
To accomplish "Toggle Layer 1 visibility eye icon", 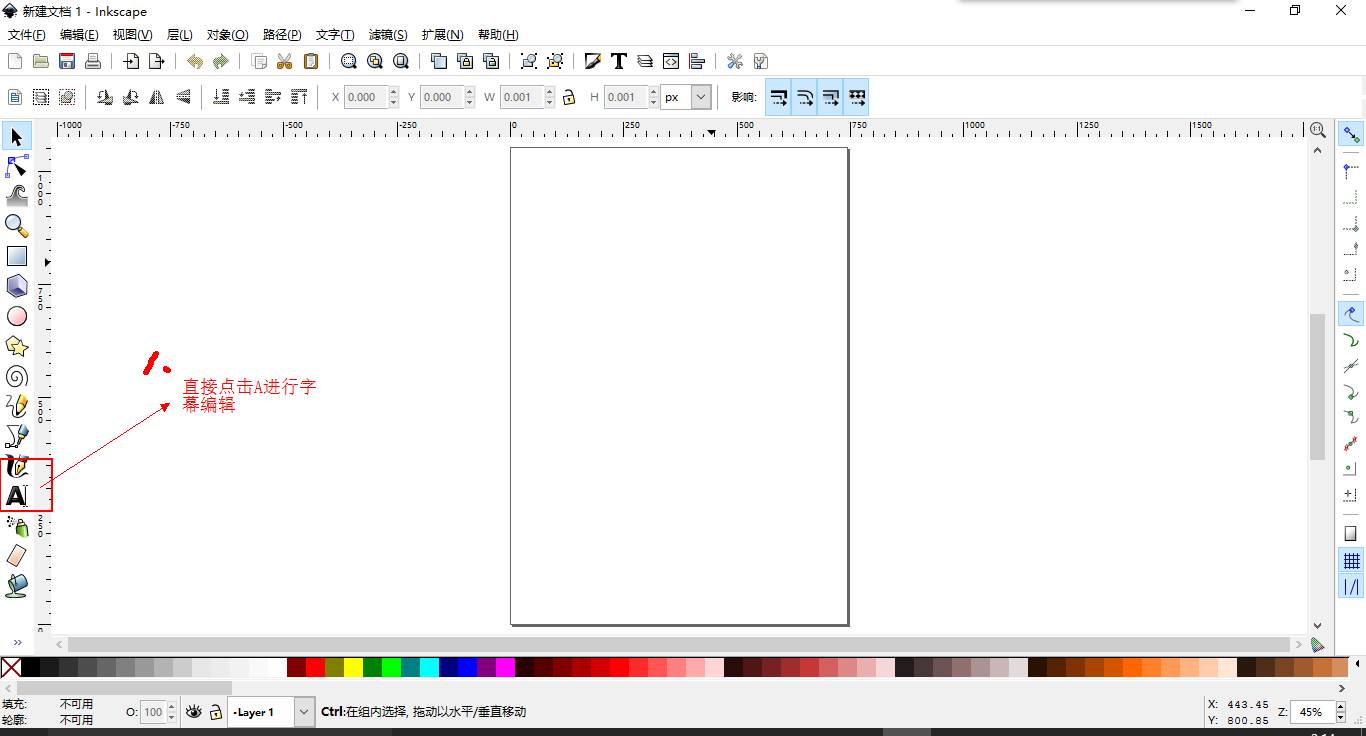I will 193,712.
